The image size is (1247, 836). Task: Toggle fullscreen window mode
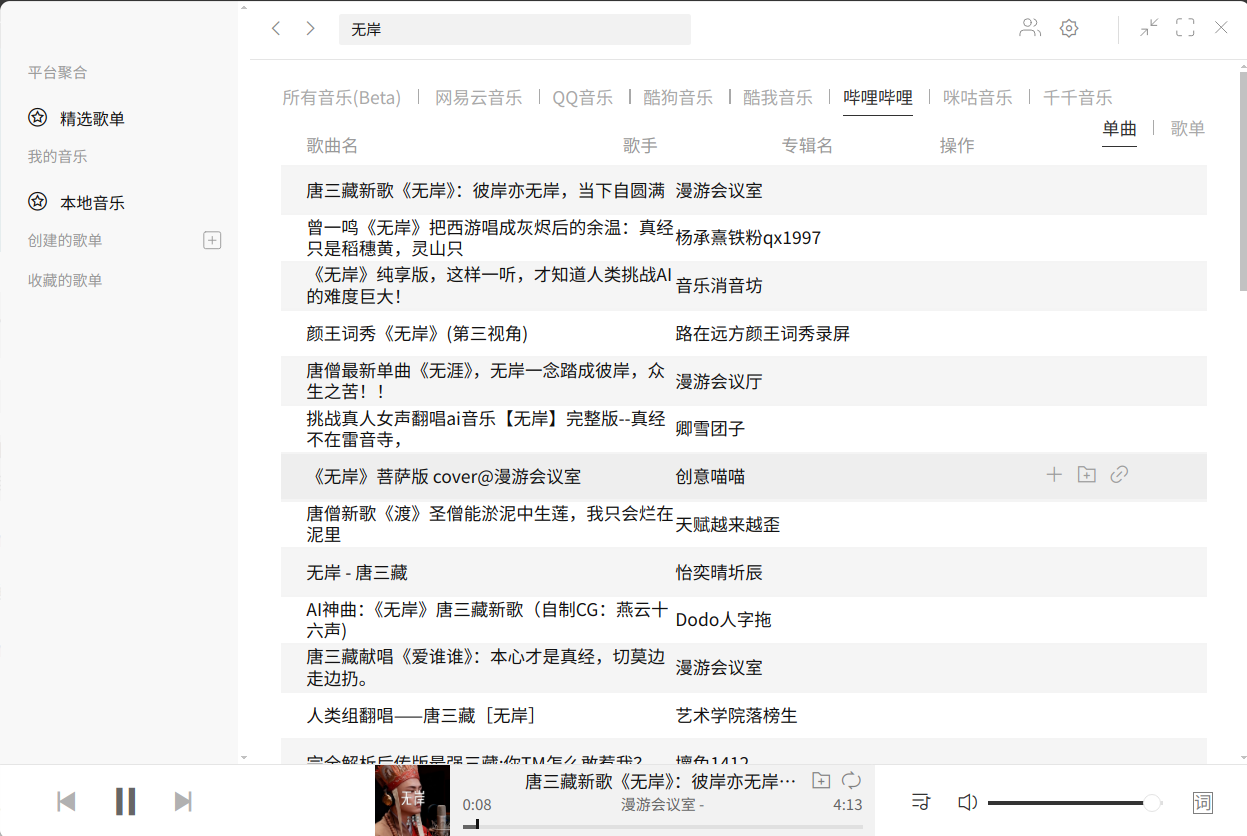(1186, 28)
